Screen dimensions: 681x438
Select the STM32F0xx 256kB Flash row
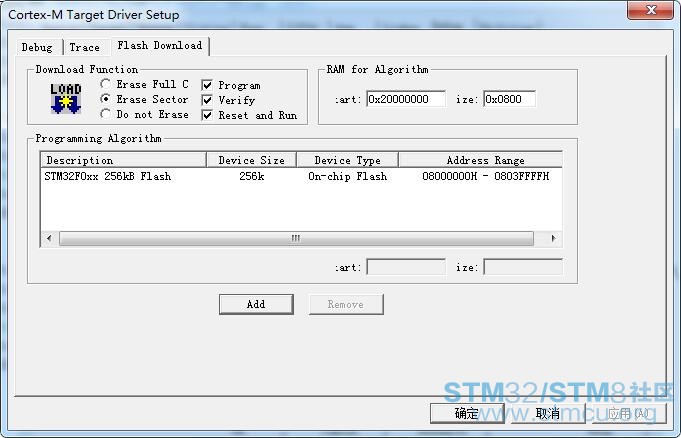[x=301, y=176]
